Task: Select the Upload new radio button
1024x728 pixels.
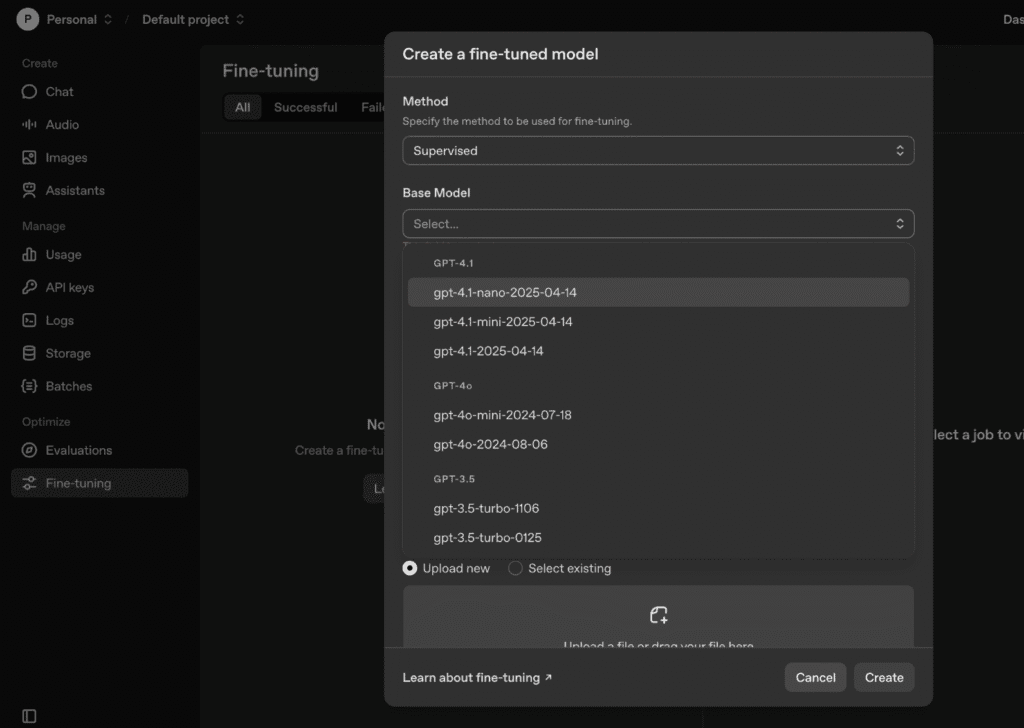Action: tap(410, 568)
